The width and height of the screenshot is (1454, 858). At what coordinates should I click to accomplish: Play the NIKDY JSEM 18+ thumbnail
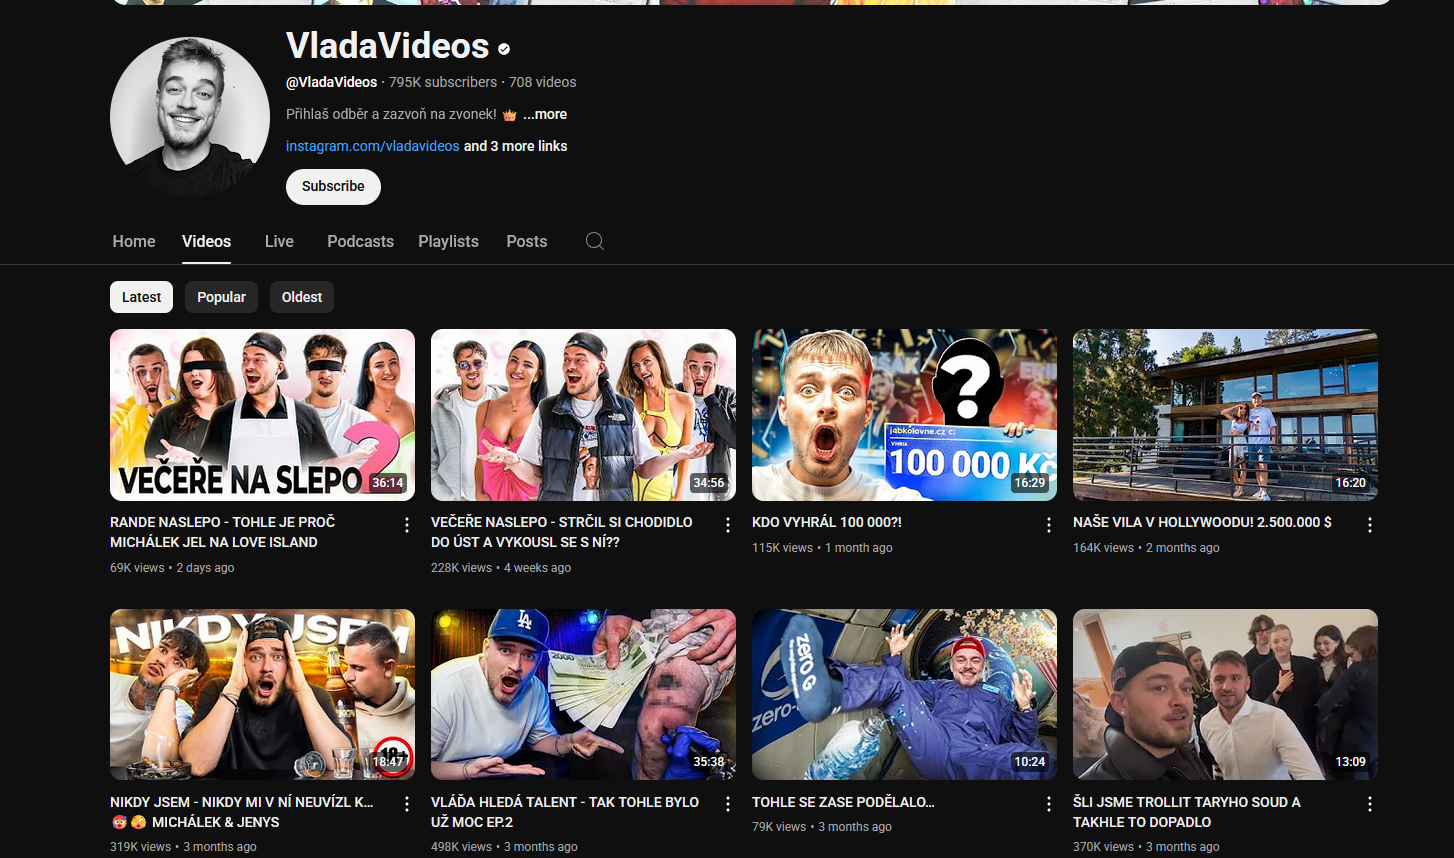pos(262,694)
